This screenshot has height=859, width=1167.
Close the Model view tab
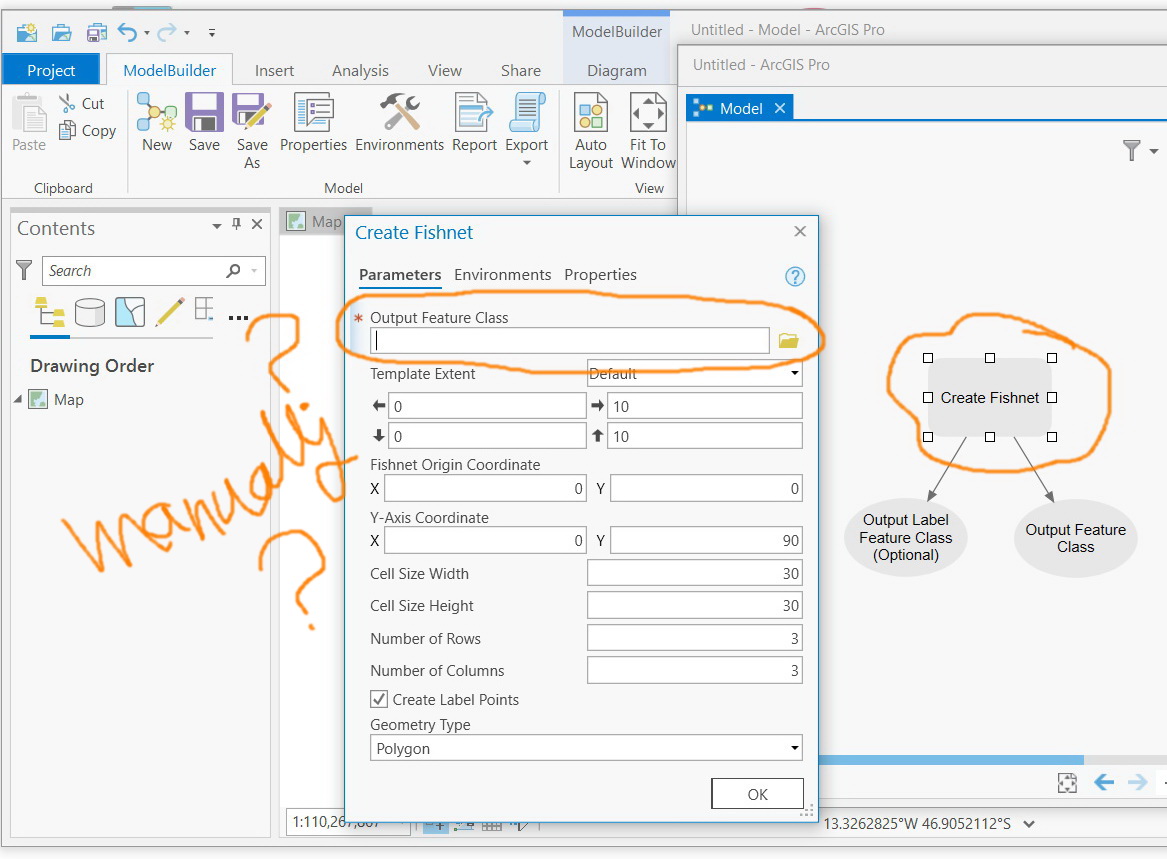(x=780, y=108)
